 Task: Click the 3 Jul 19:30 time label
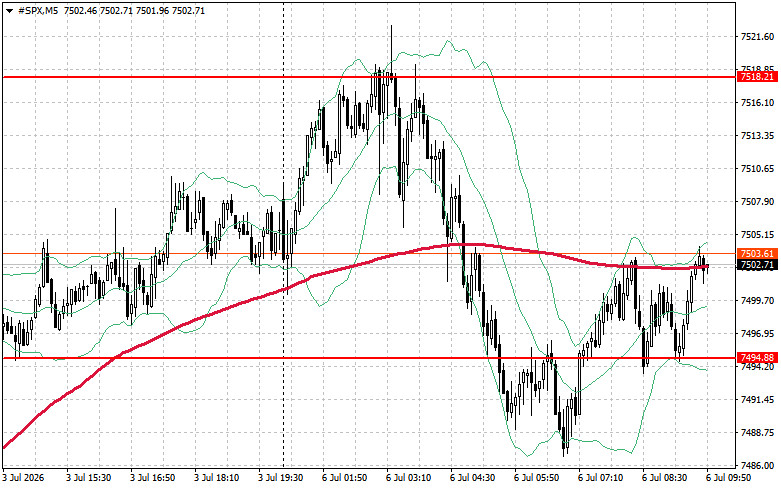coord(280,478)
